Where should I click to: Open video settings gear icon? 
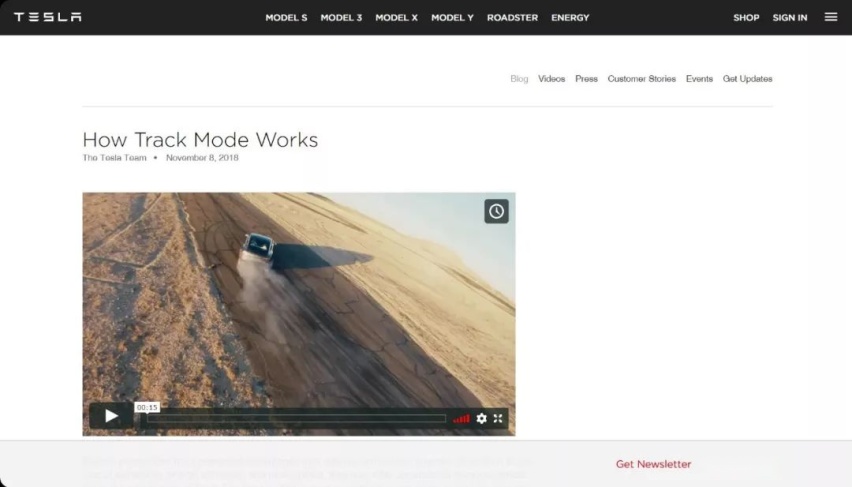click(x=481, y=418)
